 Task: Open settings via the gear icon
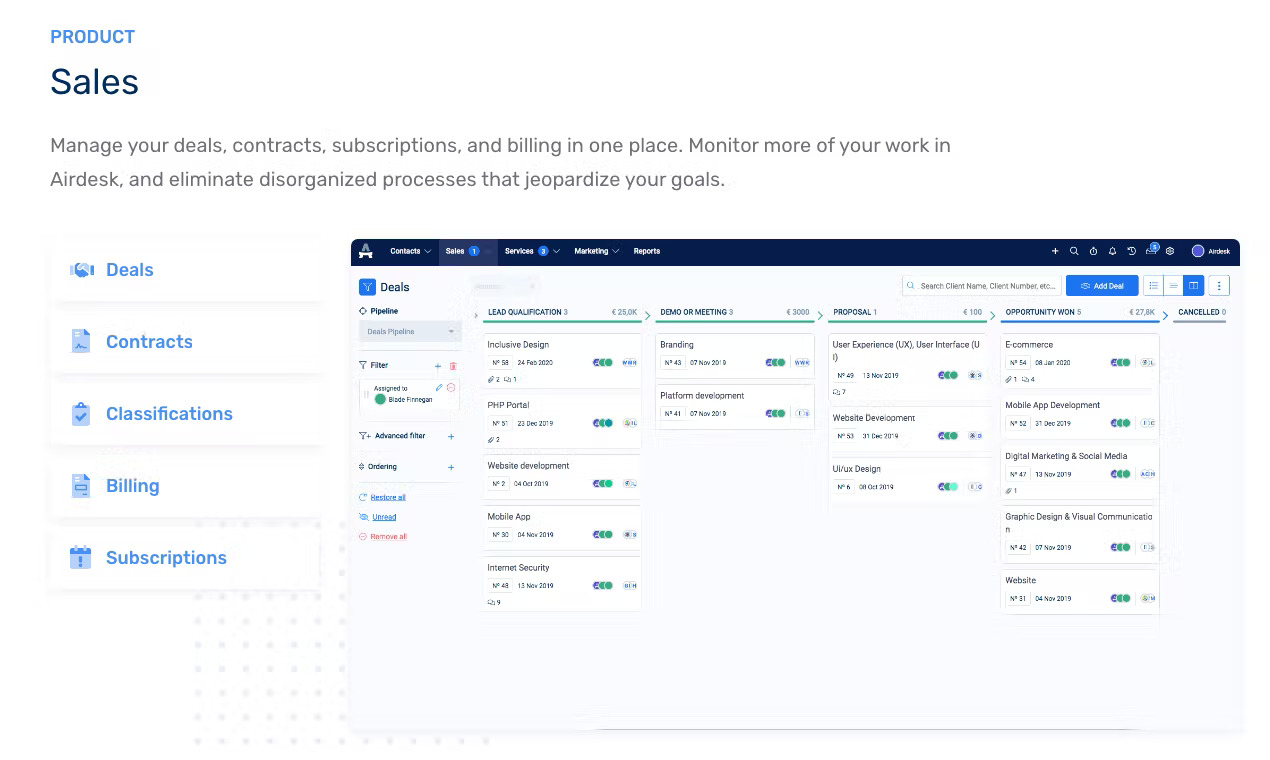click(x=1169, y=251)
